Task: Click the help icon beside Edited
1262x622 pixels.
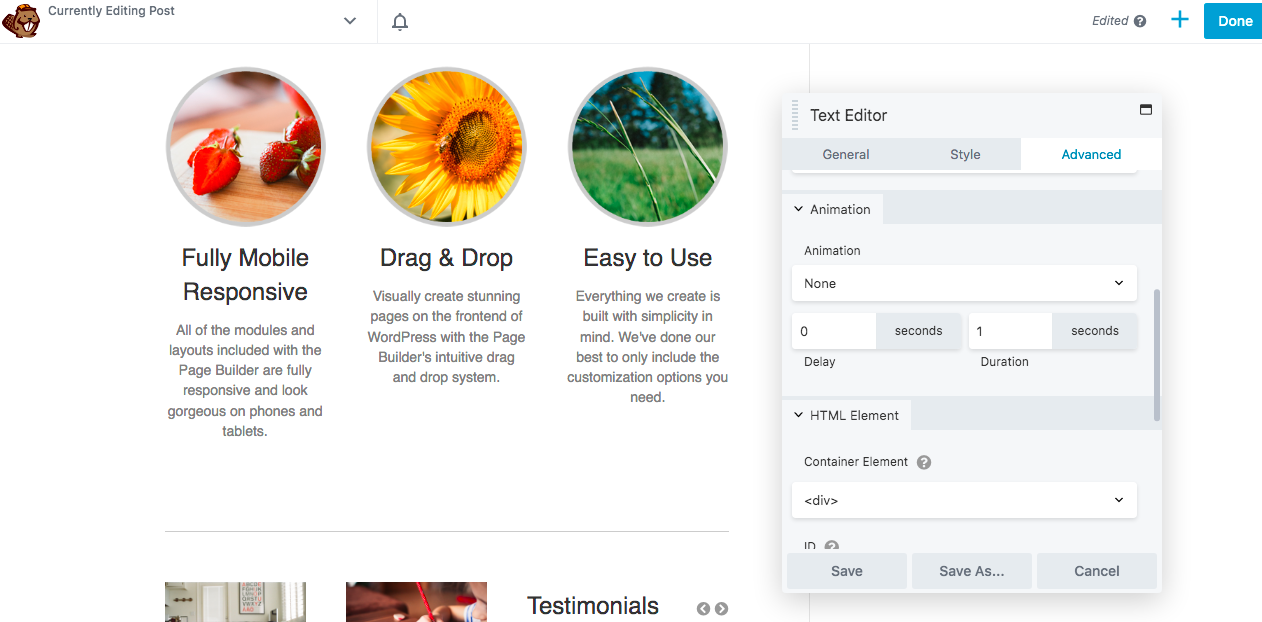Action: [1140, 21]
